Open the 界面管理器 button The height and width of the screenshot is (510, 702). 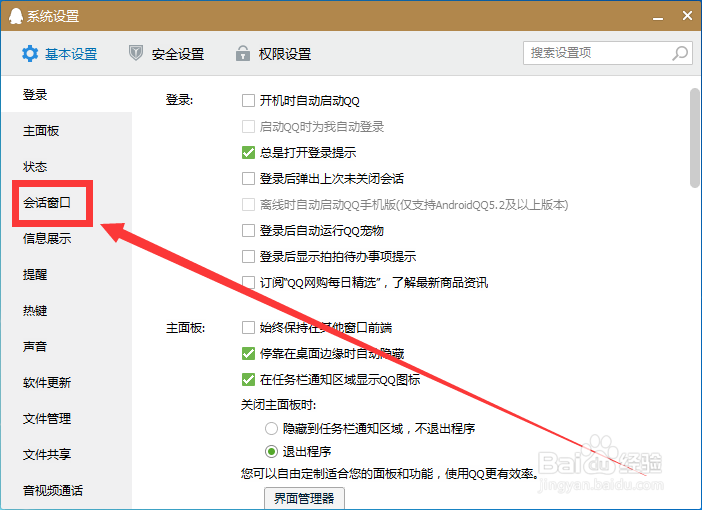(x=304, y=498)
